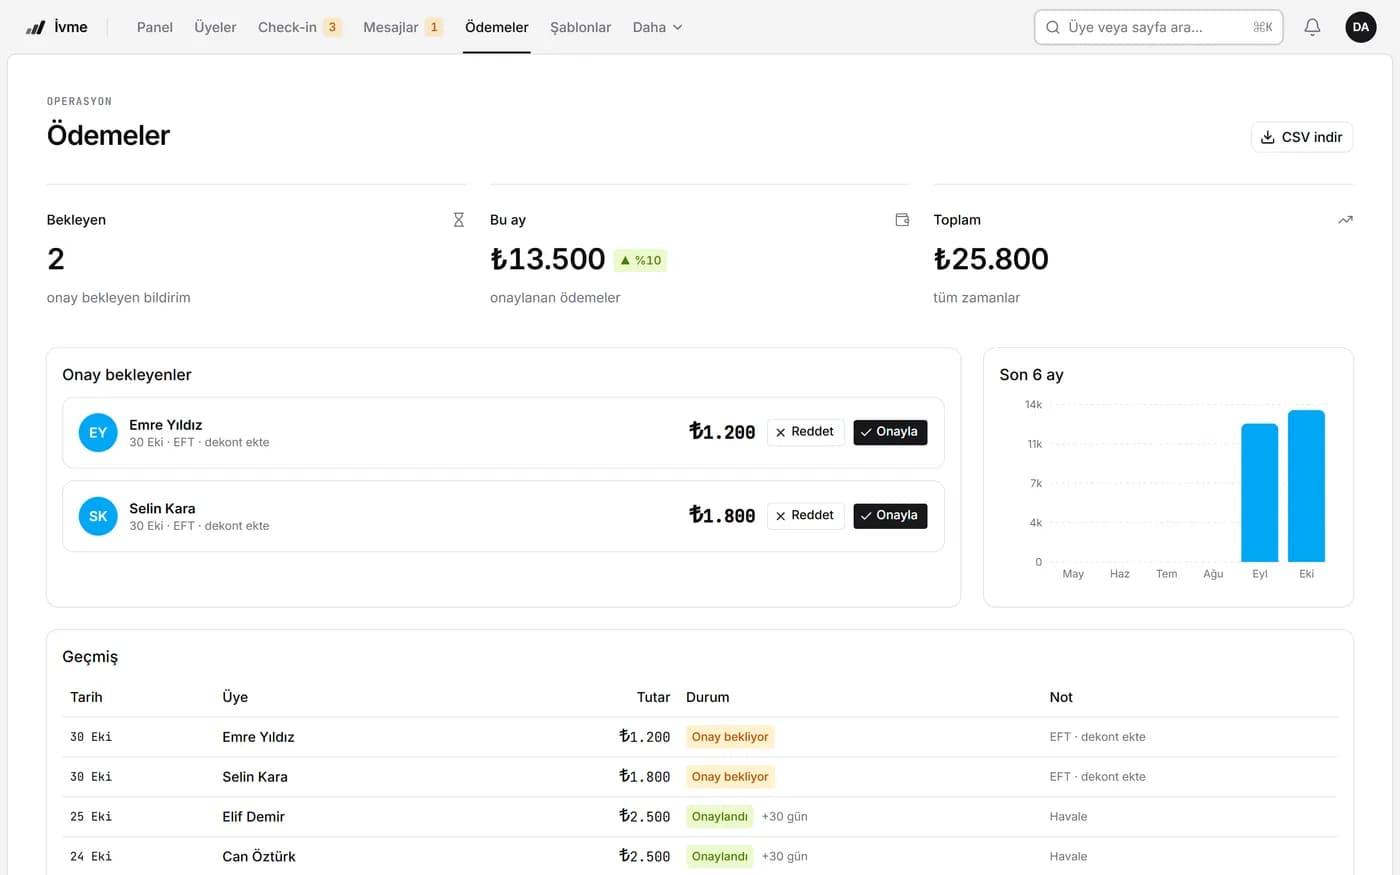Click Onaylandı status in Can Öztürk row
This screenshot has height=875, width=1400.
tap(720, 856)
